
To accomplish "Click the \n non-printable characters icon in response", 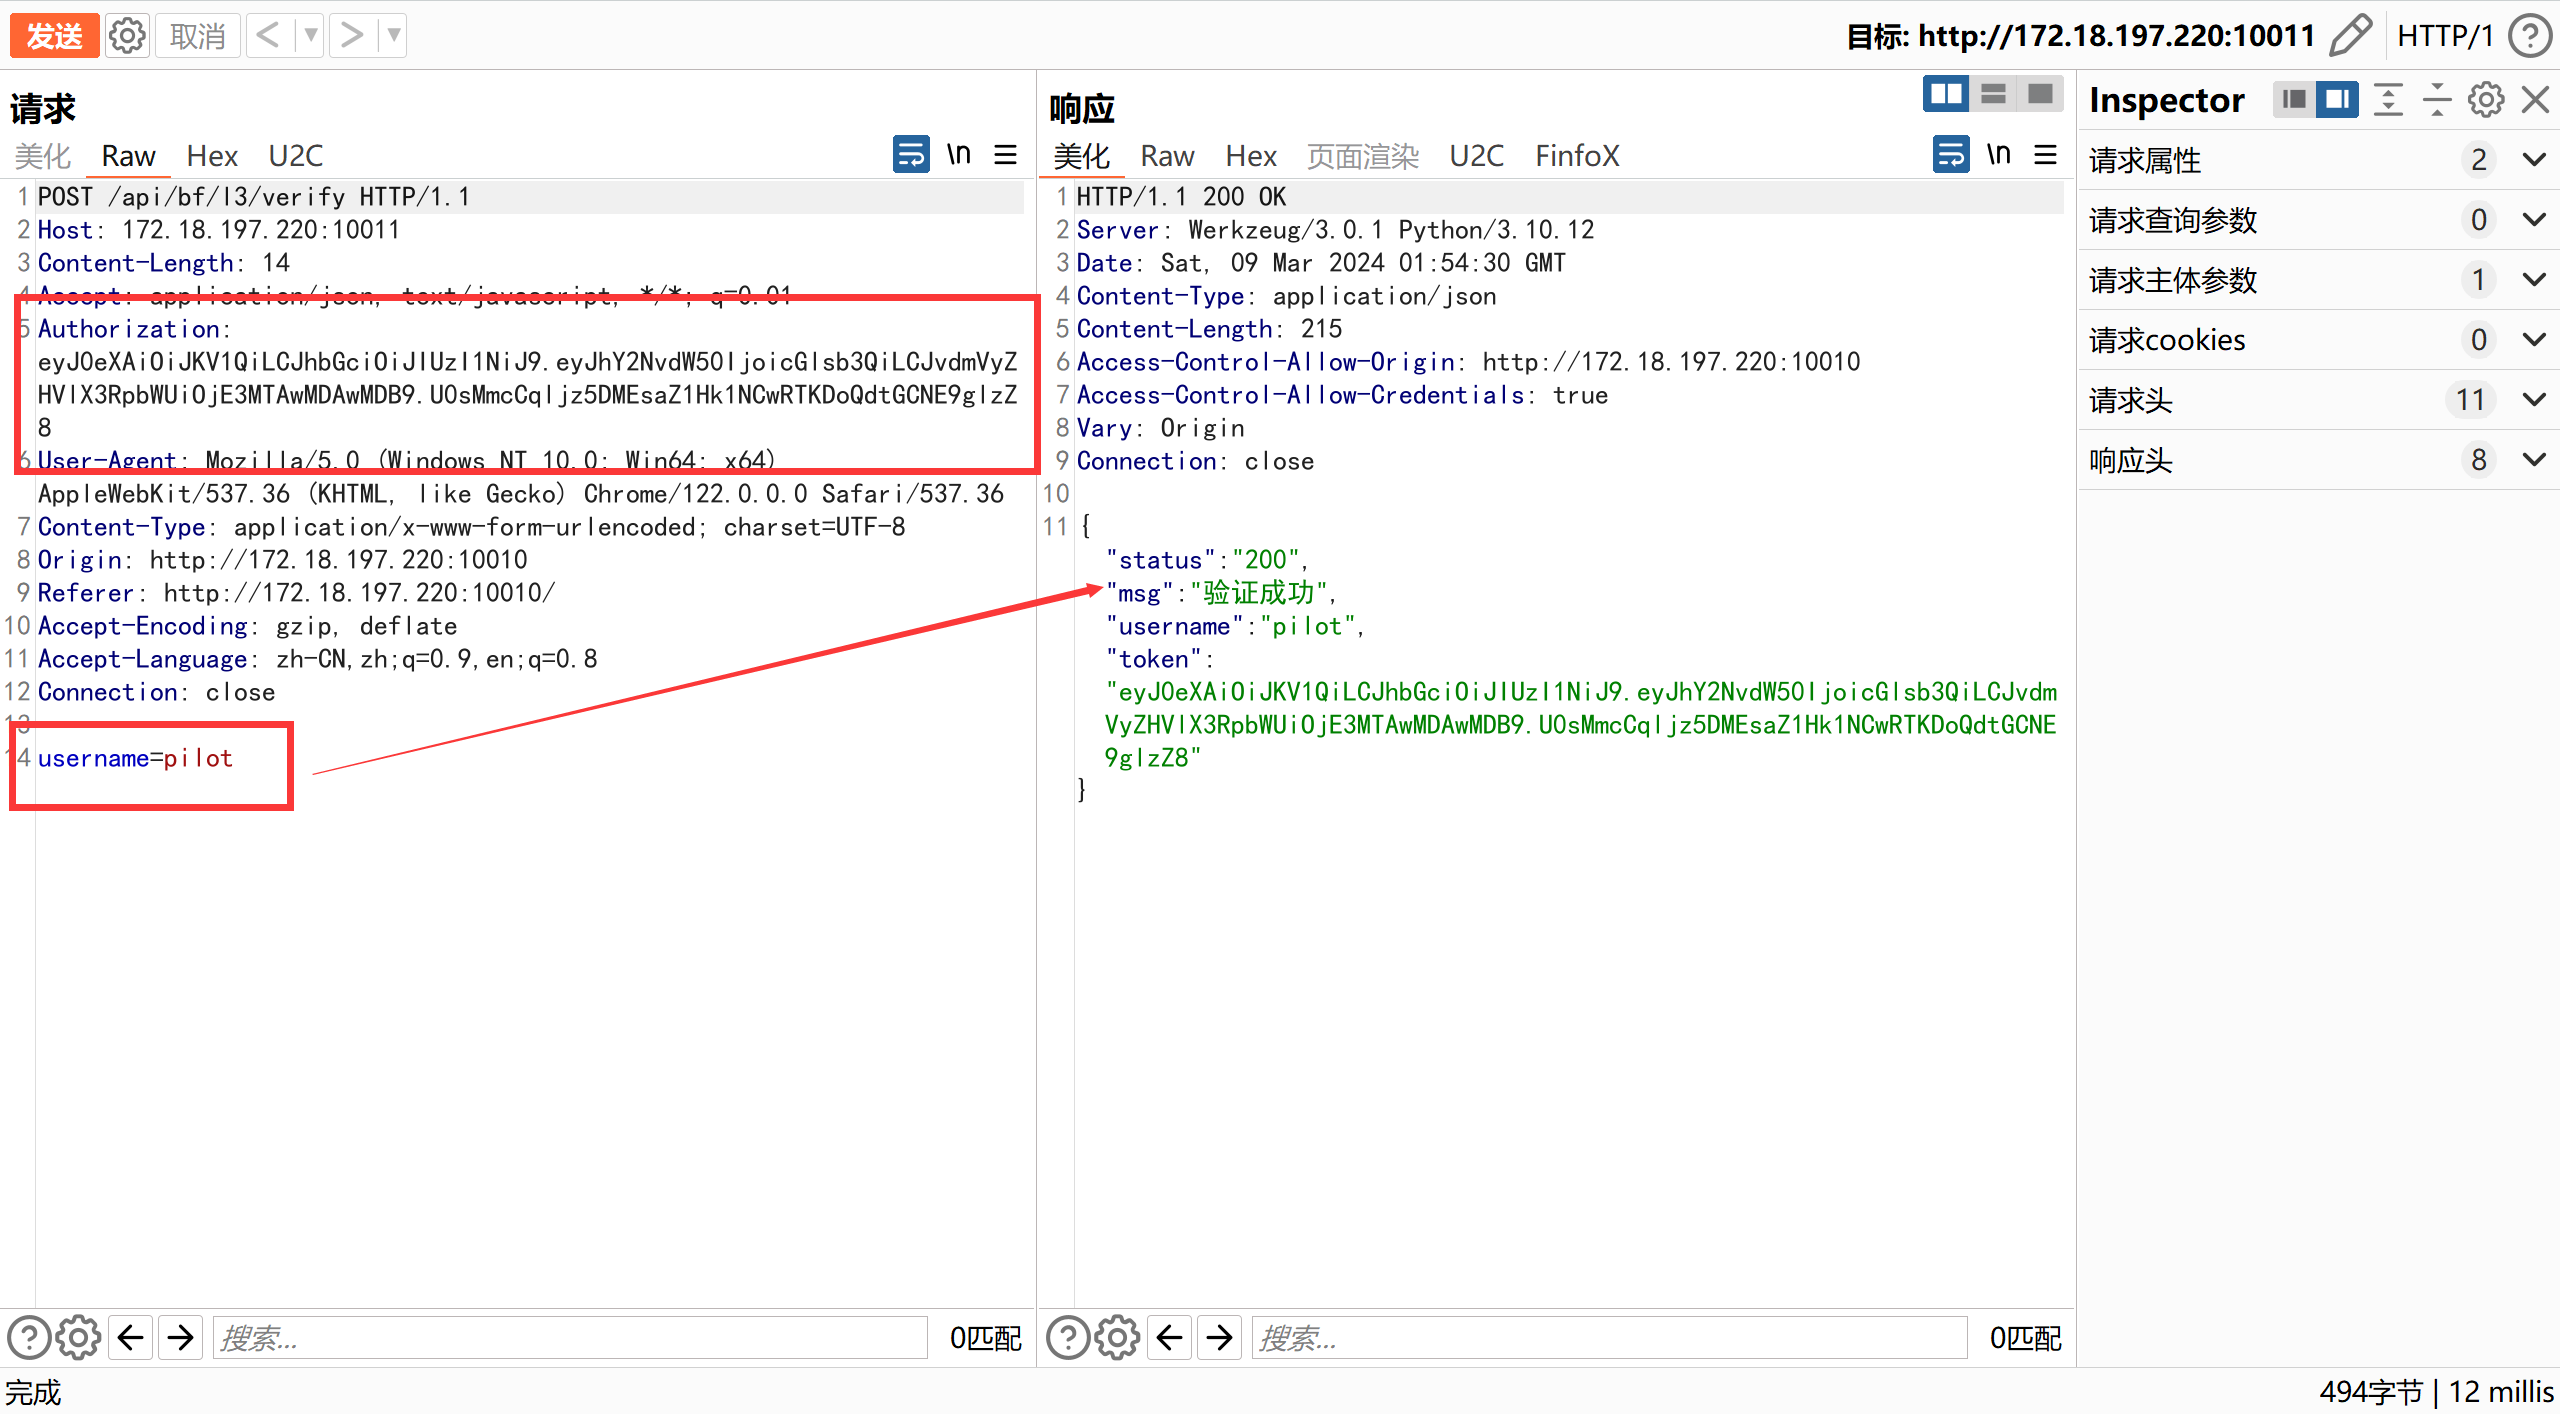I will click(1998, 155).
